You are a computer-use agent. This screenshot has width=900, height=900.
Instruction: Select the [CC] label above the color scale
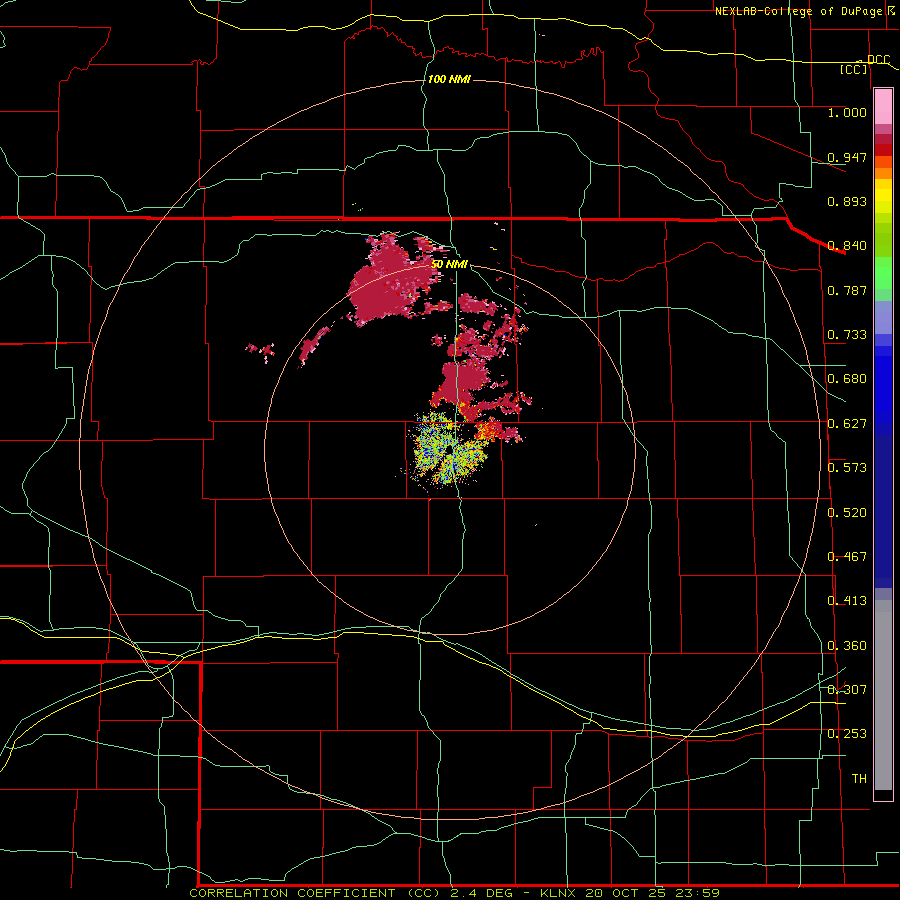point(854,69)
